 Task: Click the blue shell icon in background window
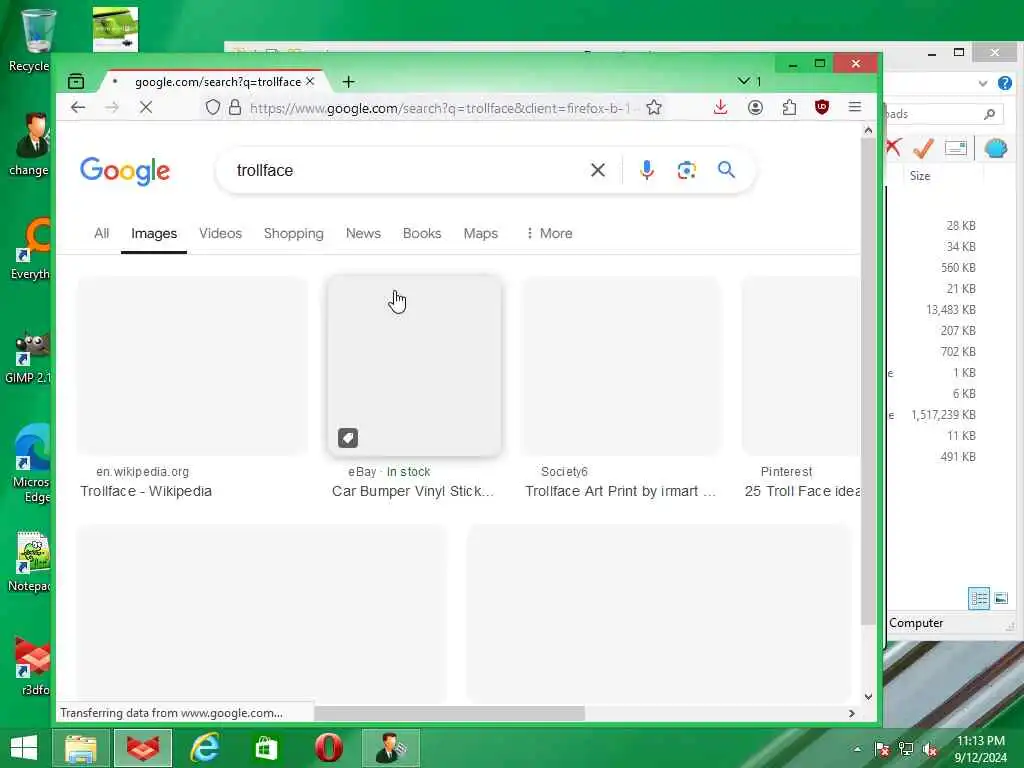tap(995, 148)
